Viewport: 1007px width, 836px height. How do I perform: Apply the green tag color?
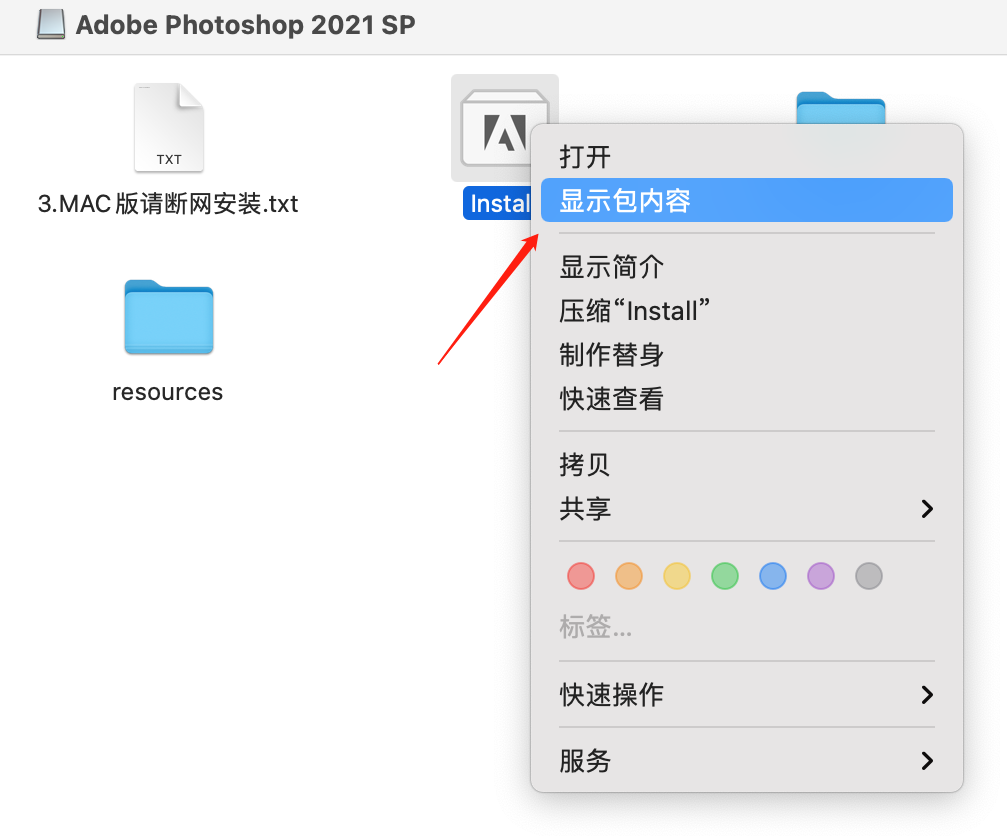pos(725,576)
